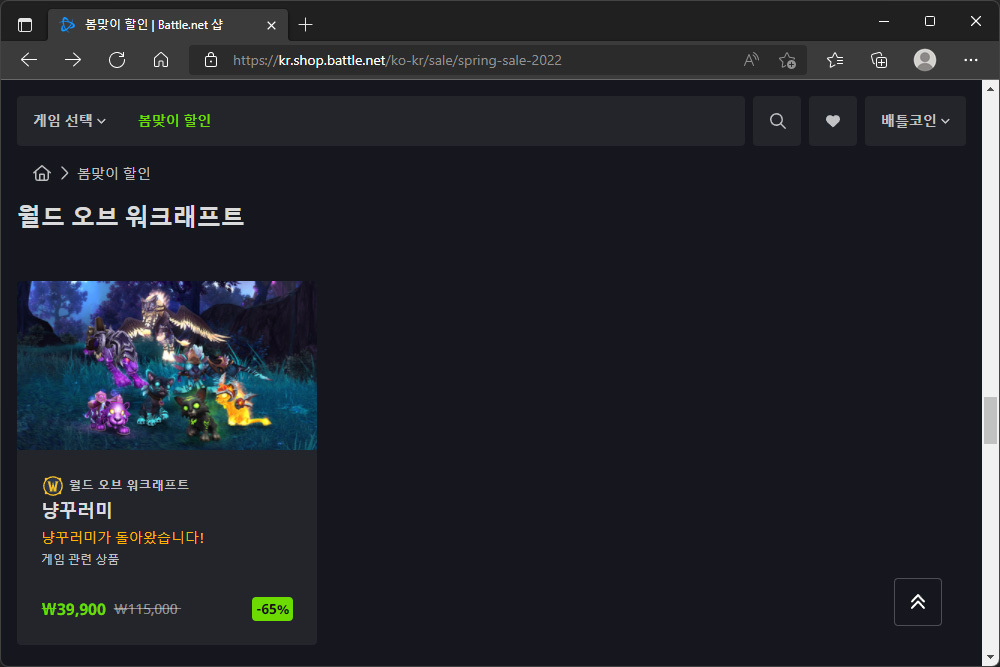
Task: Go to browser home page icon
Action: (x=161, y=60)
